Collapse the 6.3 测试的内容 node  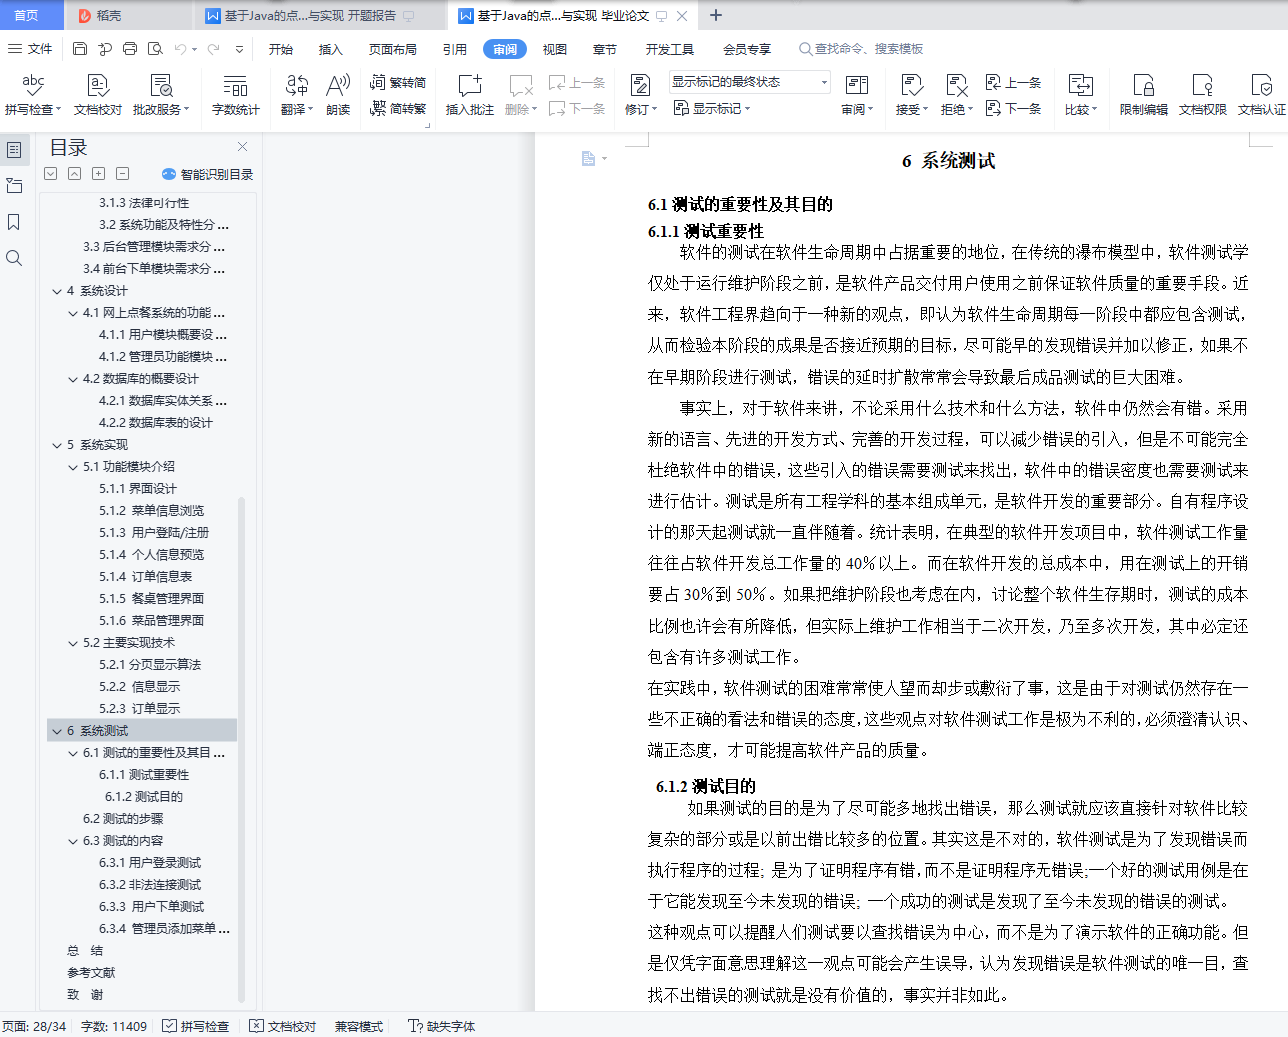[73, 841]
